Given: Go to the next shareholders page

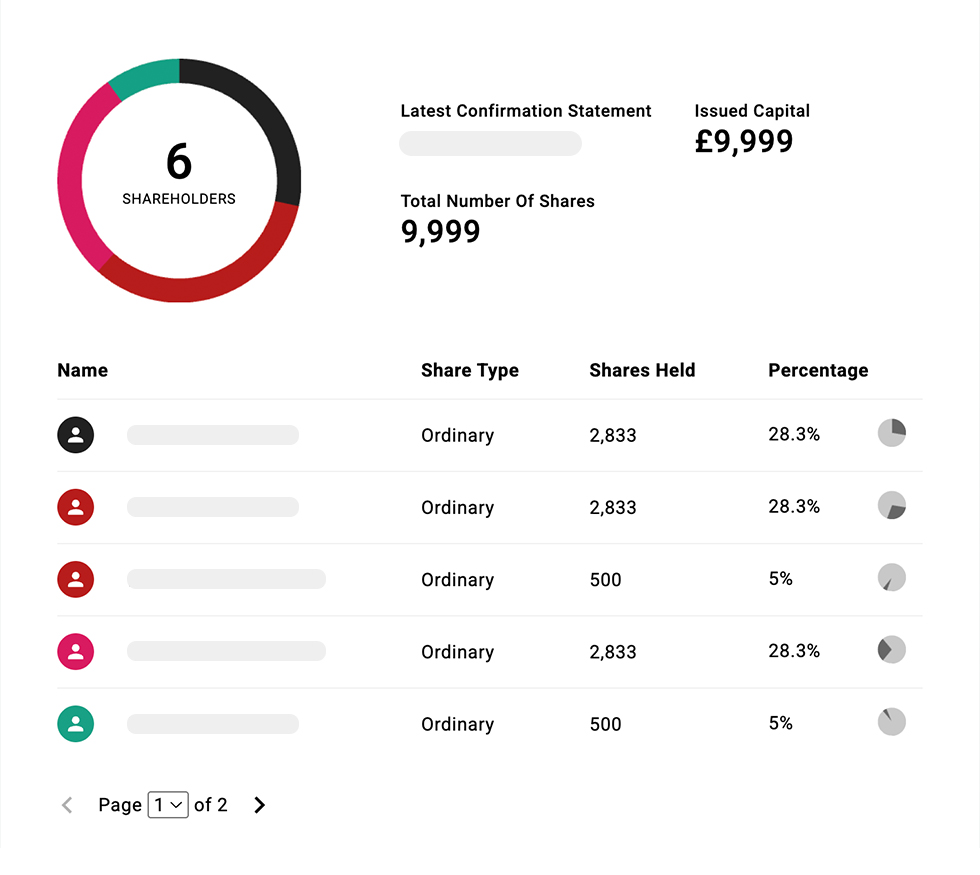Looking at the screenshot, I should pos(260,805).
